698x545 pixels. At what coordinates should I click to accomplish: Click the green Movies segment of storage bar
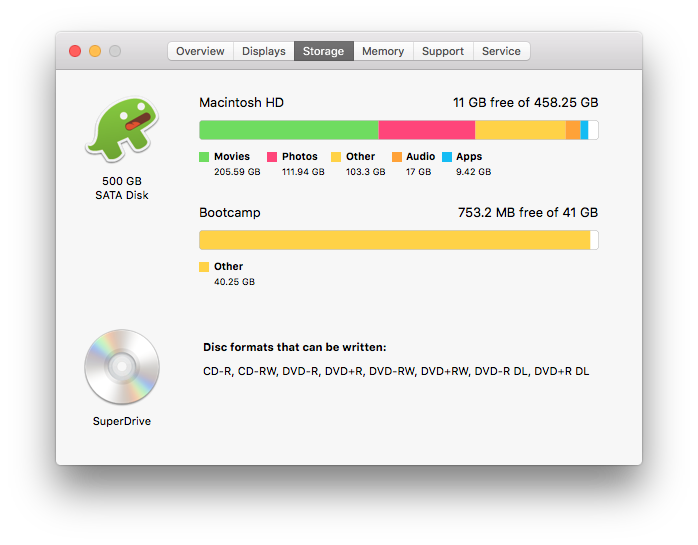[x=288, y=130]
